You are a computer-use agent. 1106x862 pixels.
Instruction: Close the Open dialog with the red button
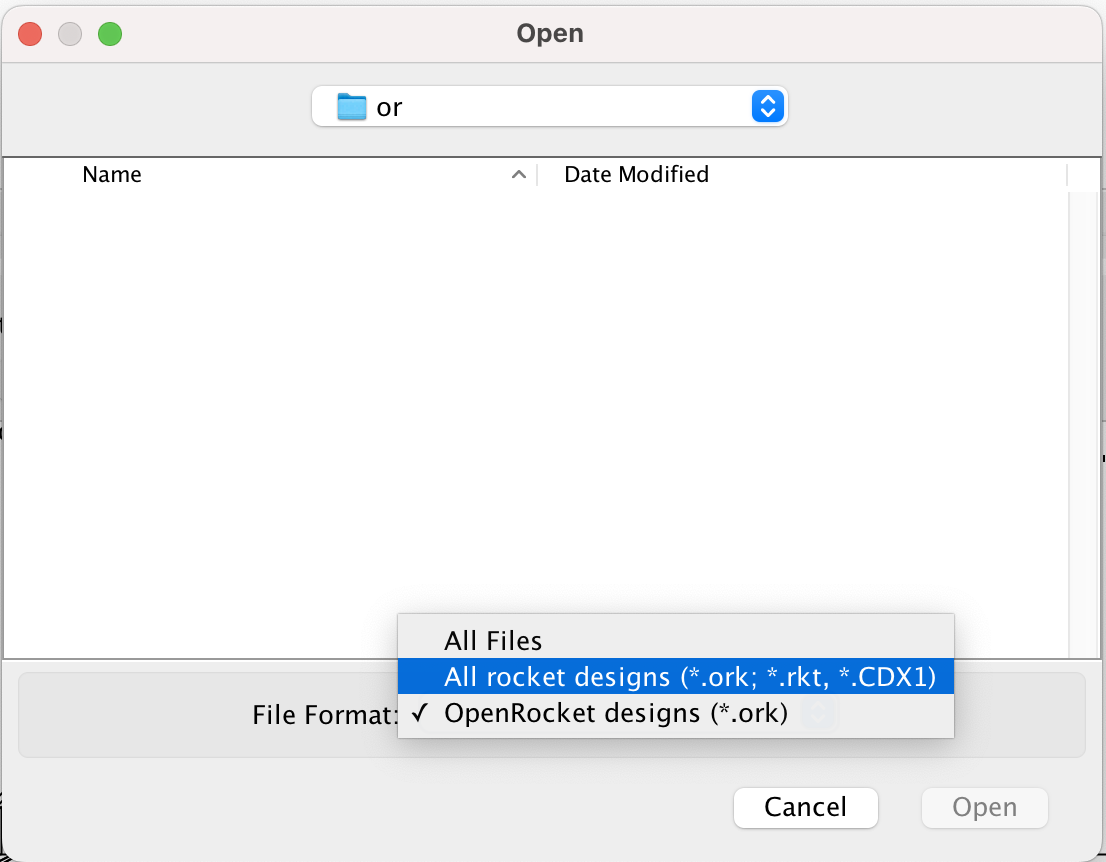tap(30, 34)
